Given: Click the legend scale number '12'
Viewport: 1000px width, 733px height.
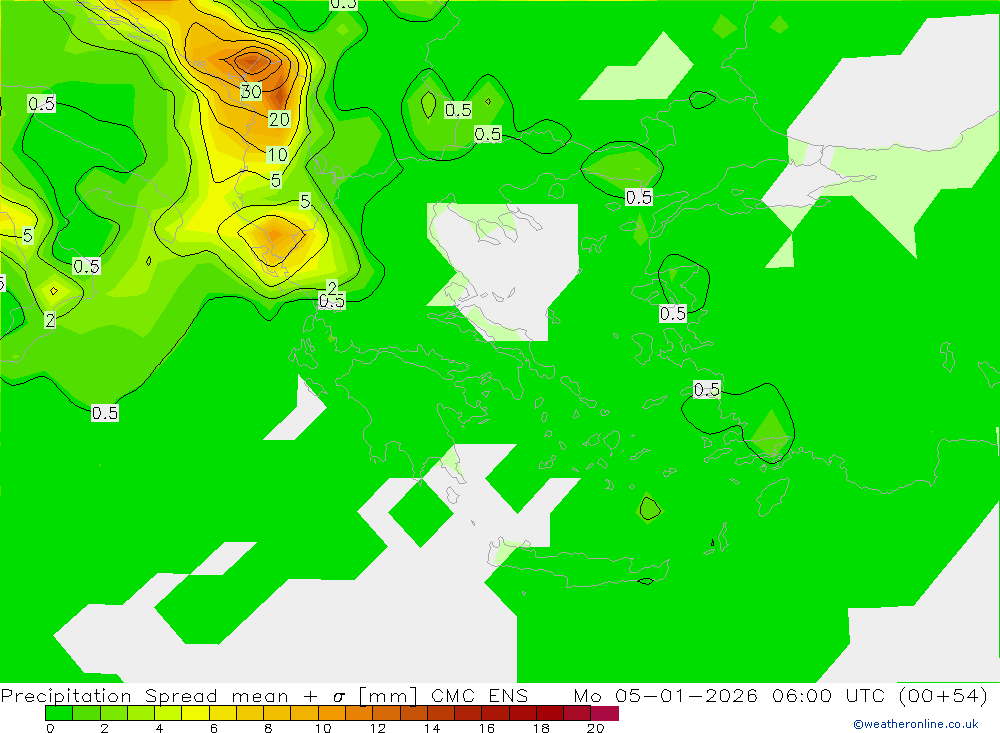Looking at the screenshot, I should point(378,728).
